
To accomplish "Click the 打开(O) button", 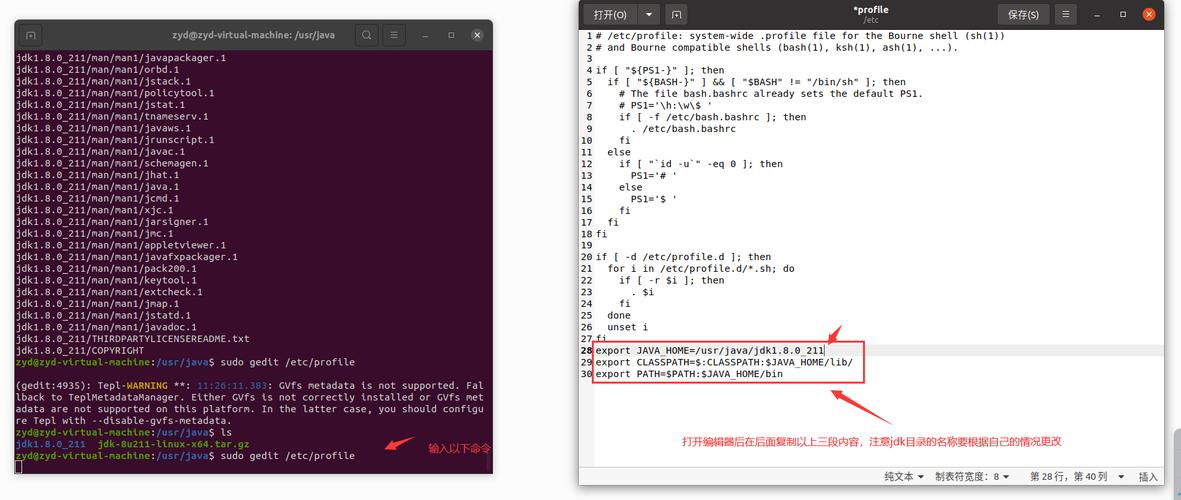I will click(x=610, y=14).
